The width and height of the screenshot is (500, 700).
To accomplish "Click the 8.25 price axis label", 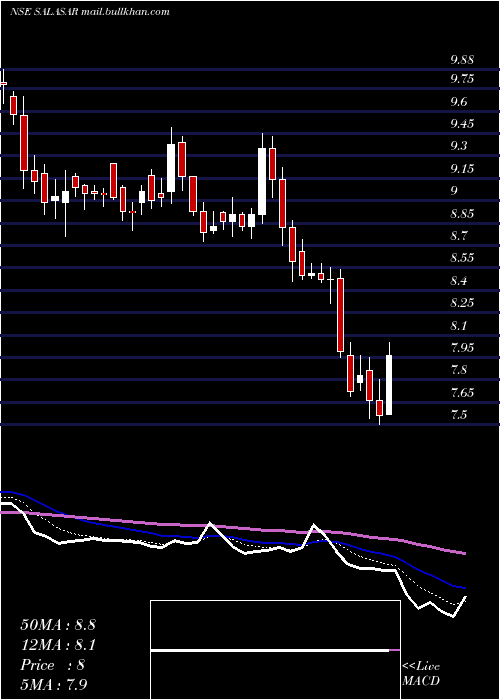I will coord(462,303).
